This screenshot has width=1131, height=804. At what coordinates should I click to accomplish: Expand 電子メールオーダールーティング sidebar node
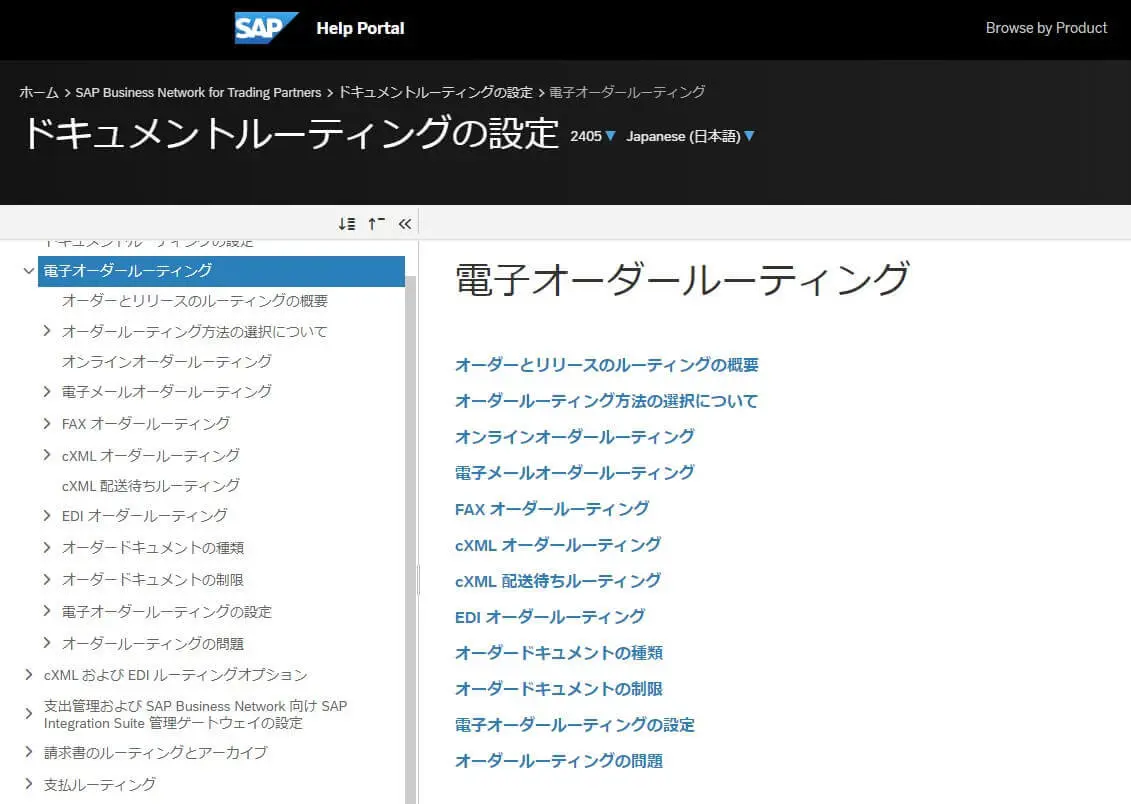[47, 392]
